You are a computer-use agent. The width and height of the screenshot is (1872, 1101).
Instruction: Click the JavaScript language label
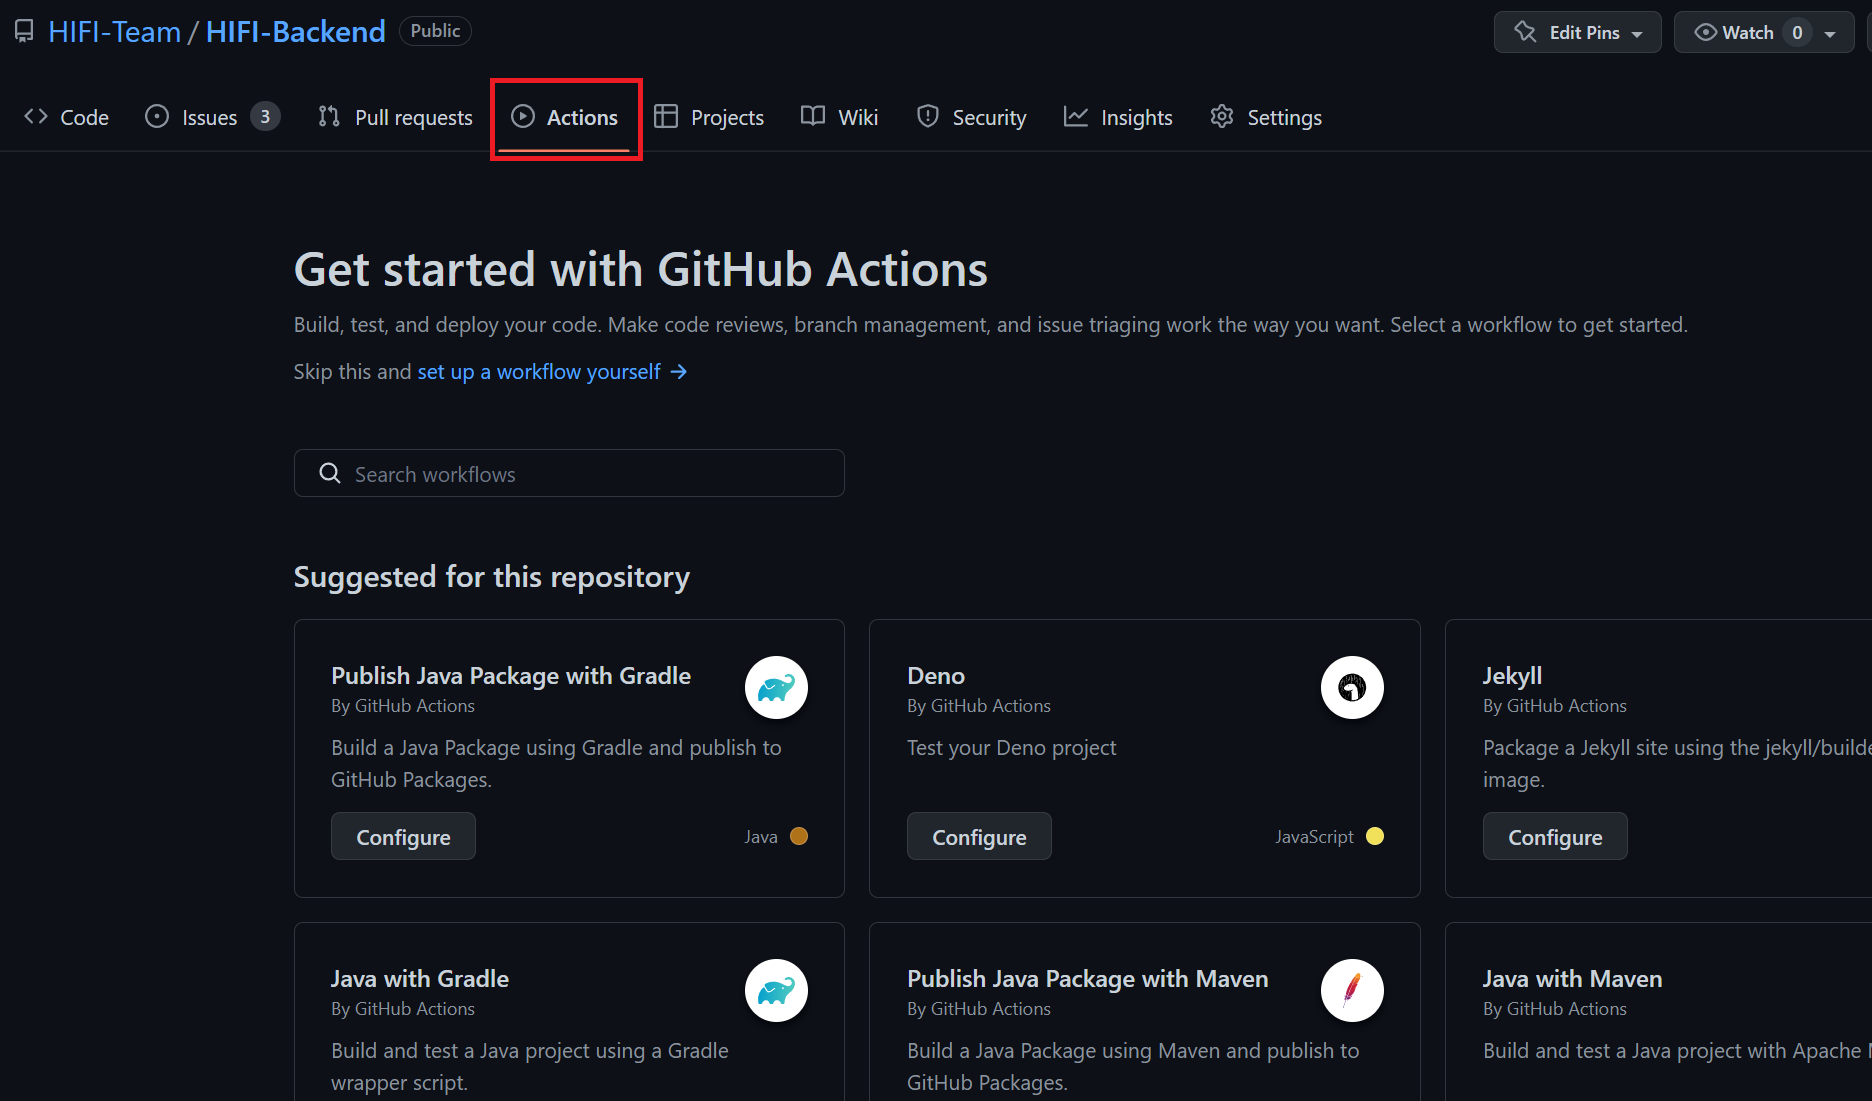tap(1314, 837)
